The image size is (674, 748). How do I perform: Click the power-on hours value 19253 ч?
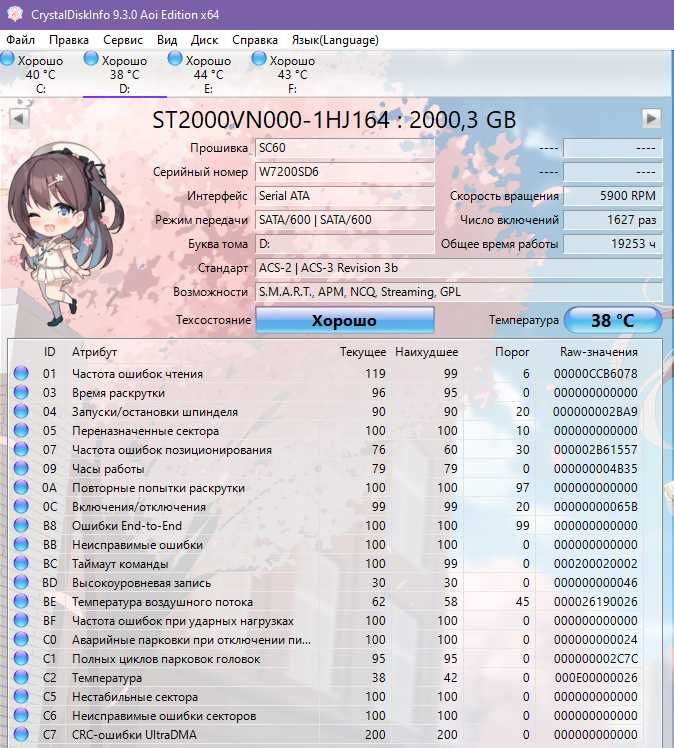click(612, 244)
